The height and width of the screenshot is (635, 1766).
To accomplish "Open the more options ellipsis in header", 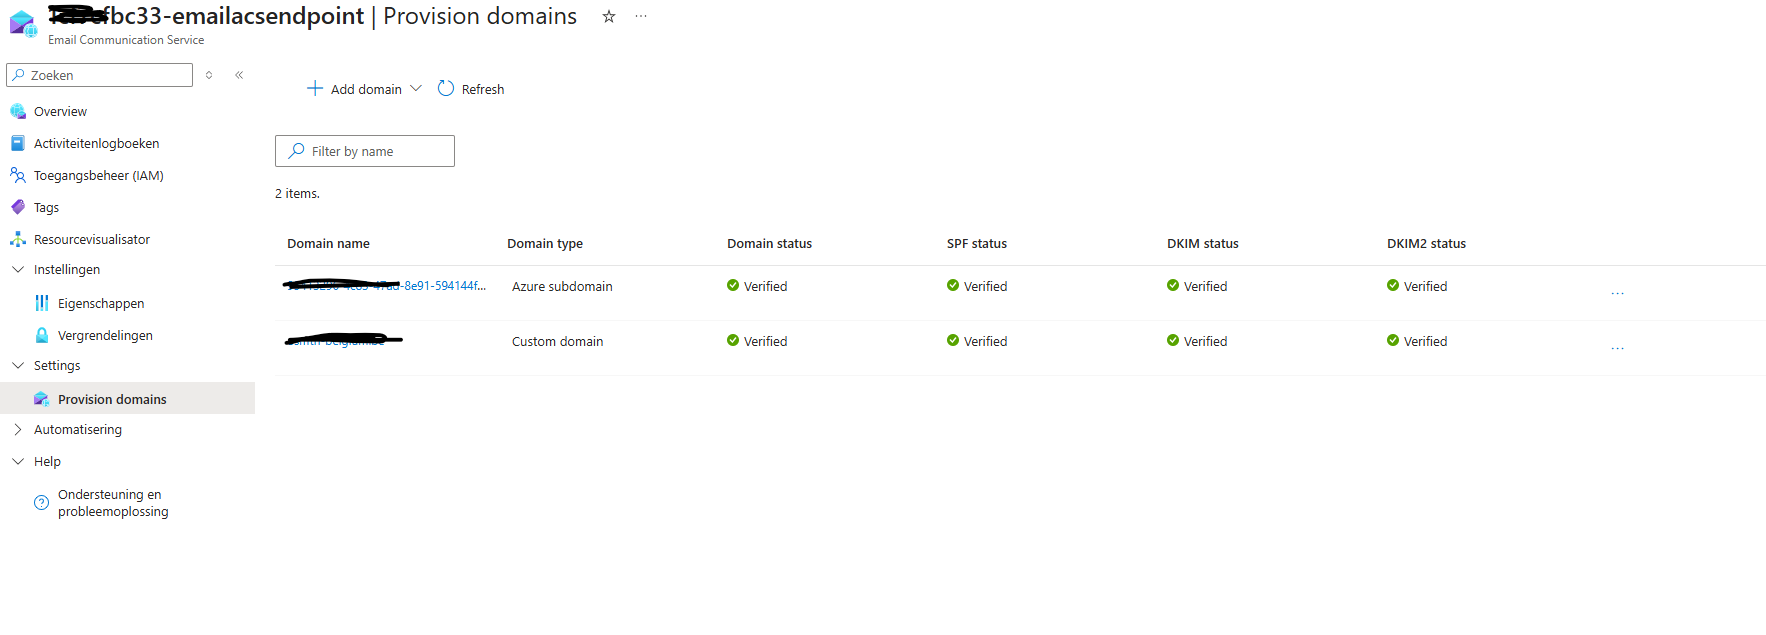I will (641, 16).
